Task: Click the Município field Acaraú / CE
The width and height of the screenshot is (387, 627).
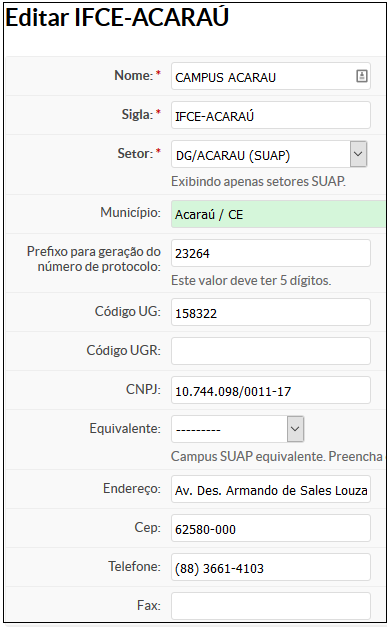Action: pos(278,214)
